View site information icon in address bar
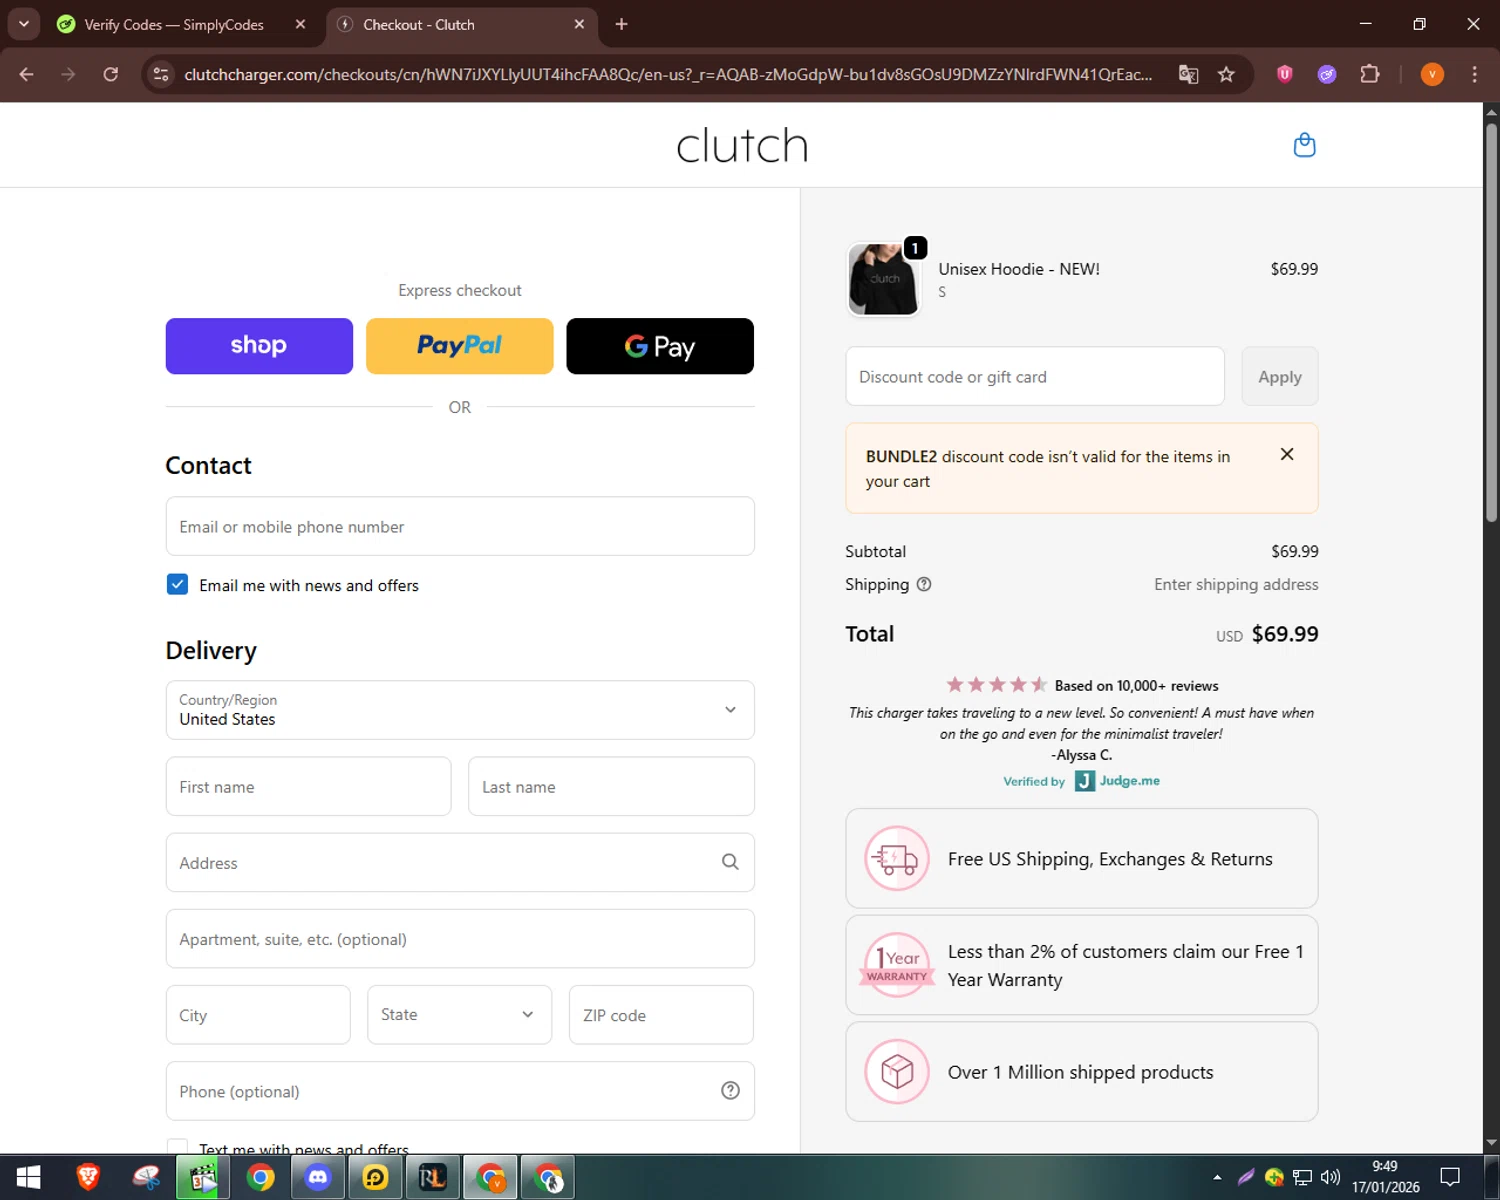This screenshot has width=1500, height=1200. 161,74
